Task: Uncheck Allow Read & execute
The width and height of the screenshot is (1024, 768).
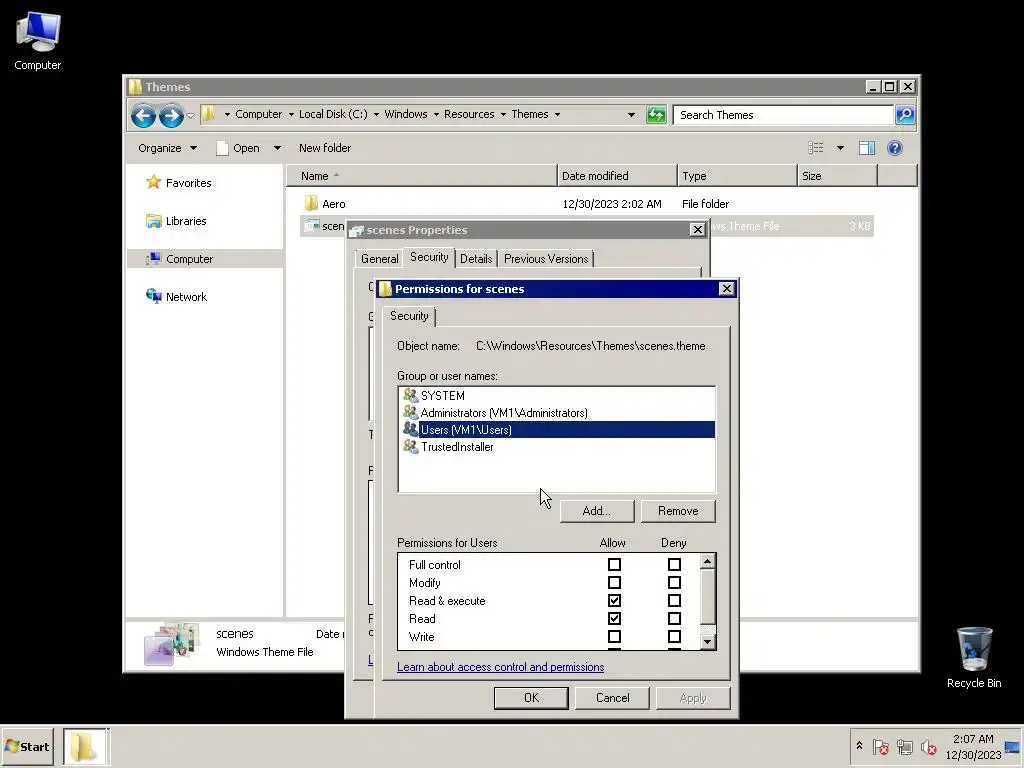Action: click(x=614, y=601)
